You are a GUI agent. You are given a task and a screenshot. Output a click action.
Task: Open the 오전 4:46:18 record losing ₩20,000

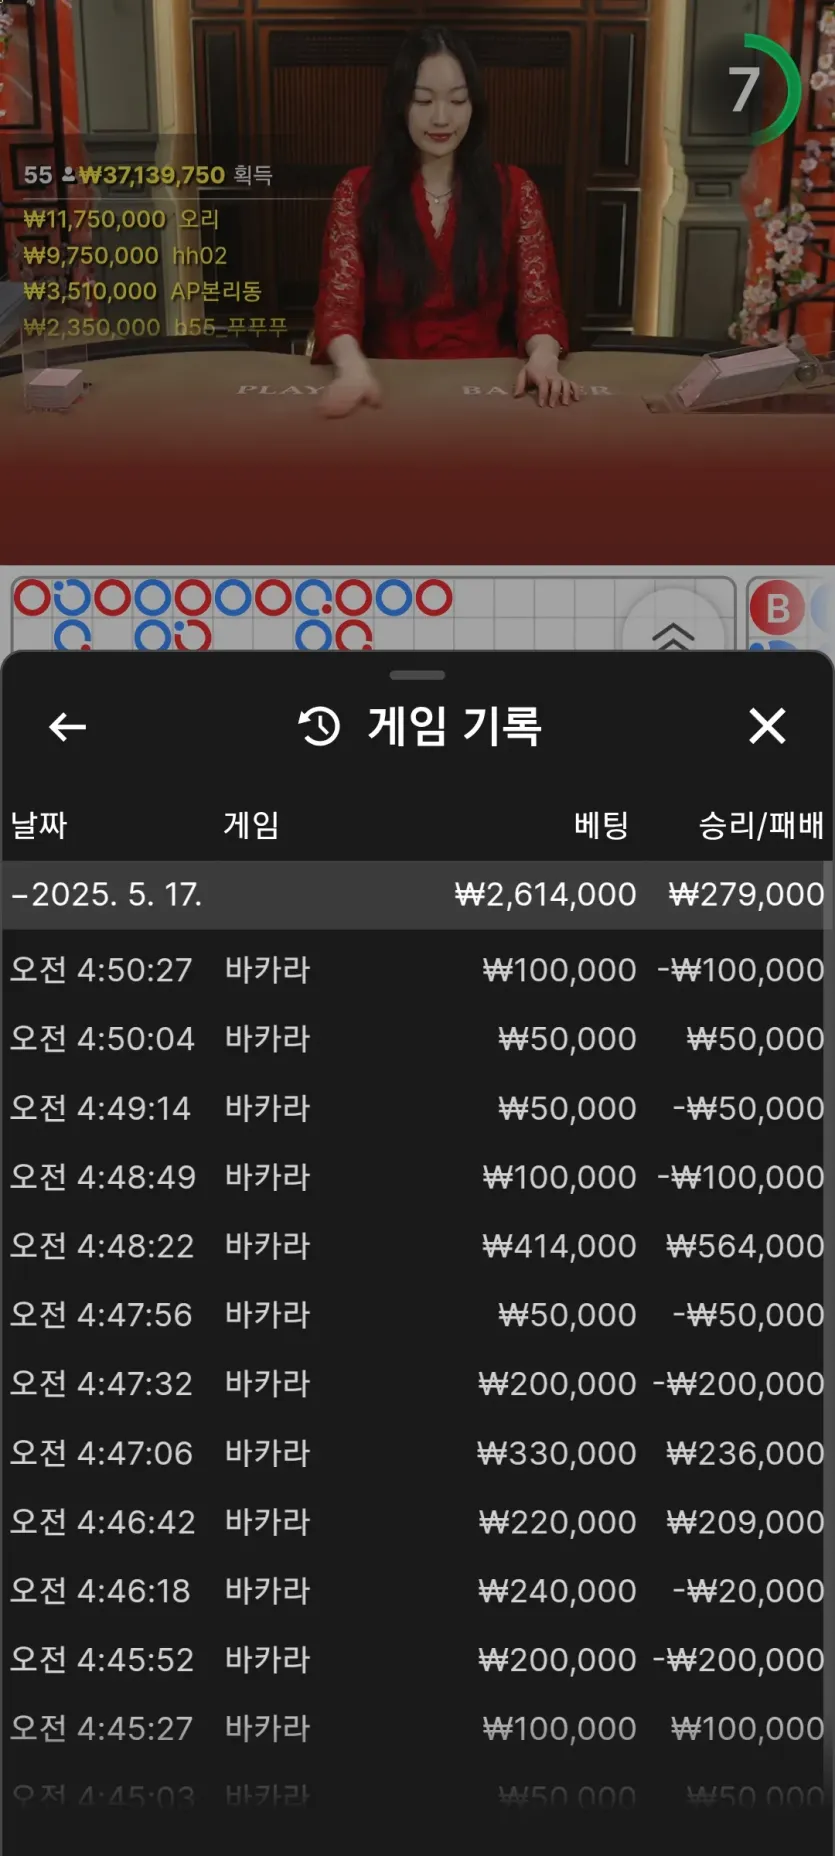click(x=417, y=1590)
